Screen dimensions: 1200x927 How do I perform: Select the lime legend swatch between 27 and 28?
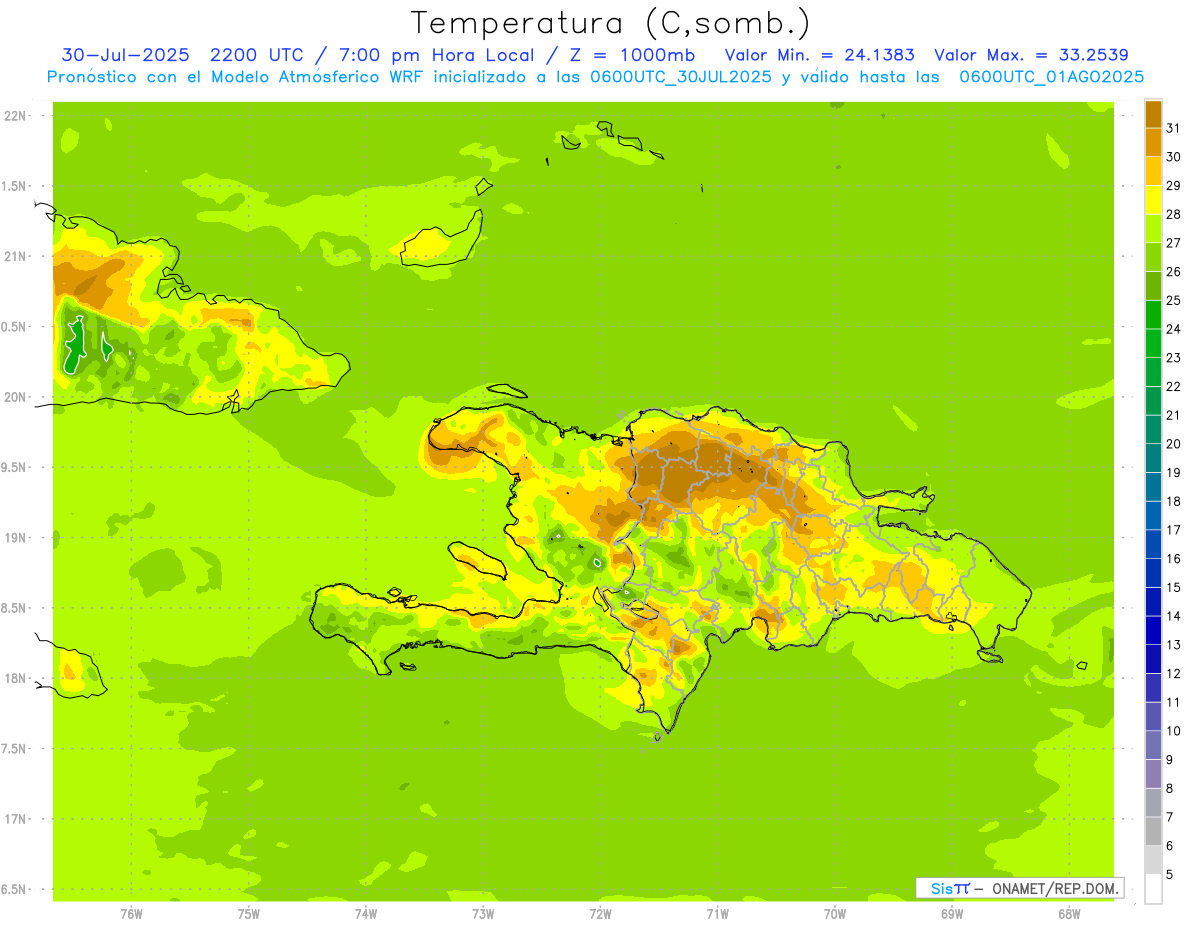pos(1153,229)
